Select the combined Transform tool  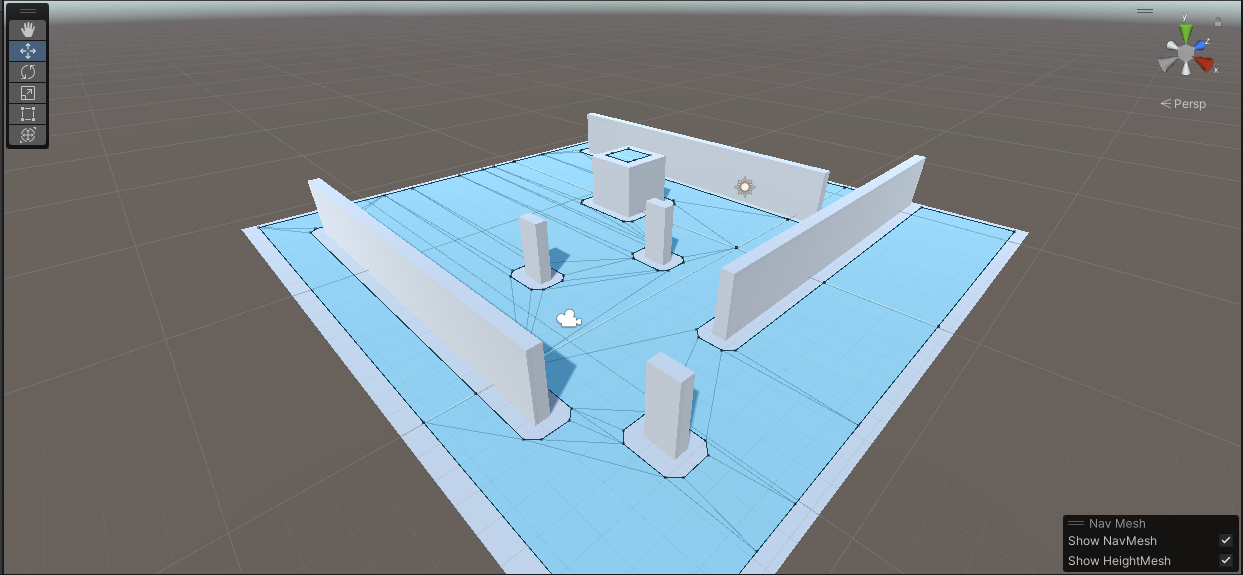pyautogui.click(x=28, y=134)
